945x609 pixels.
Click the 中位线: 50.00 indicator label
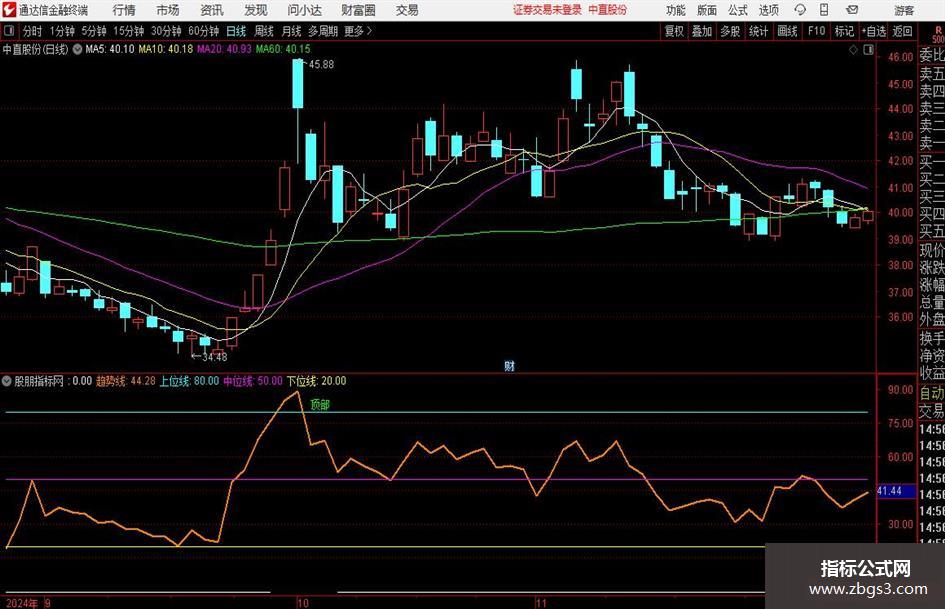[253, 381]
